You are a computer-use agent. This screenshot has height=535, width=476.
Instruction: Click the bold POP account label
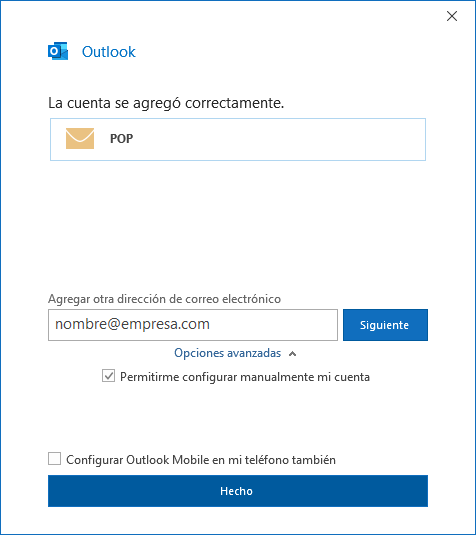tap(121, 139)
